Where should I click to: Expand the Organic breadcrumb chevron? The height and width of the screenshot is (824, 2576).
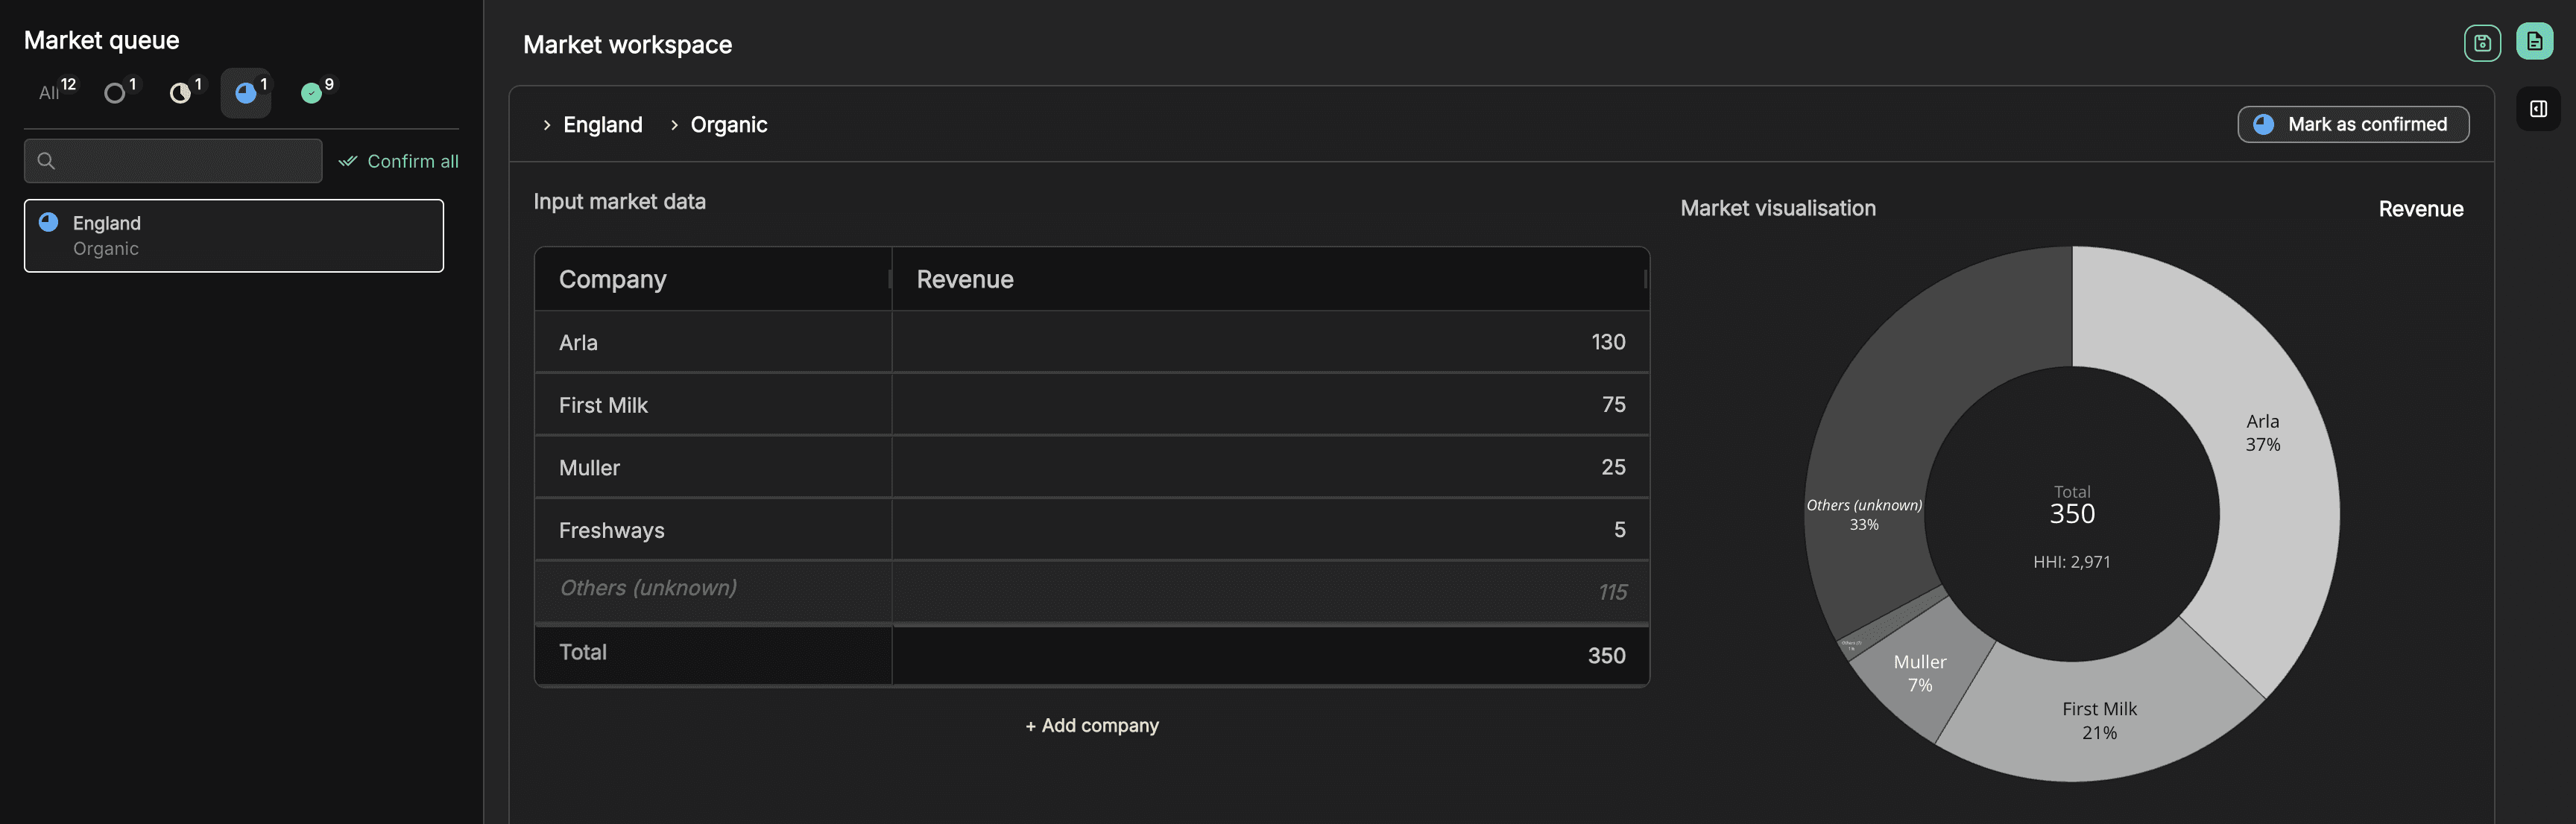click(x=674, y=125)
